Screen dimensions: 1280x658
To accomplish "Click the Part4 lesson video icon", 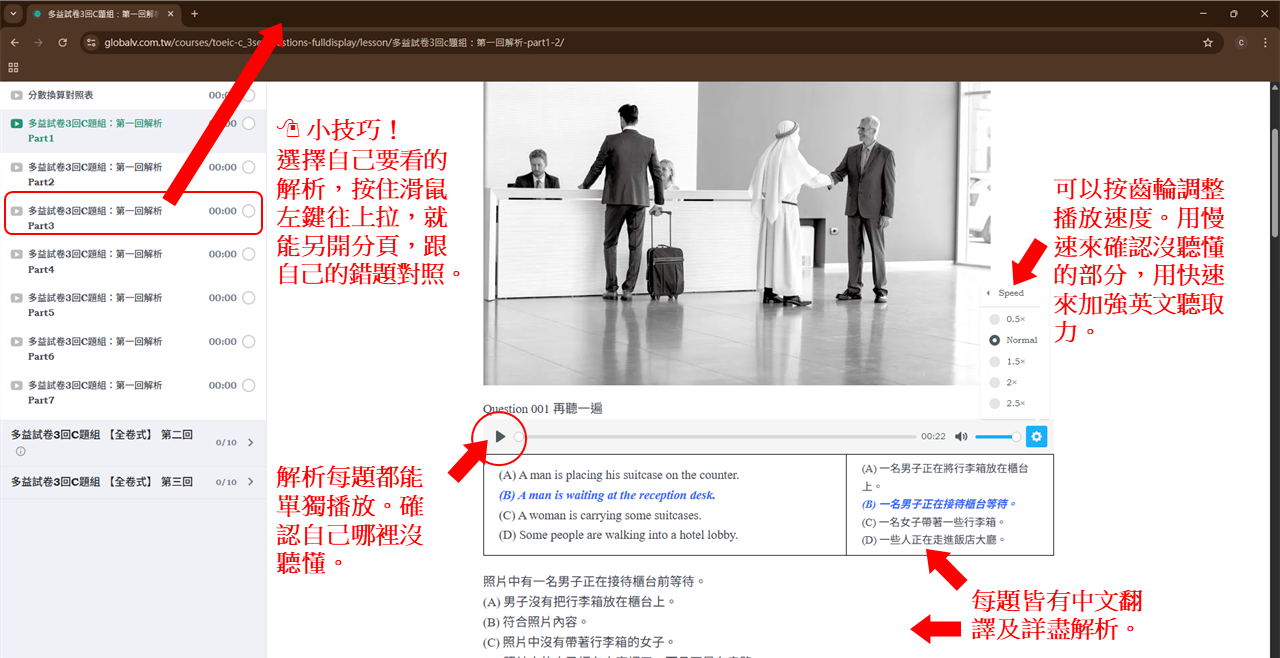I will click(x=16, y=255).
